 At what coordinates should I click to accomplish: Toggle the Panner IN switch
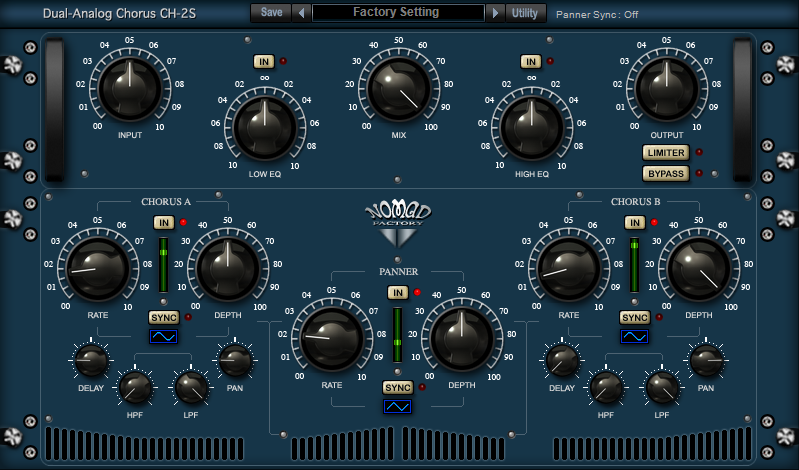[398, 293]
